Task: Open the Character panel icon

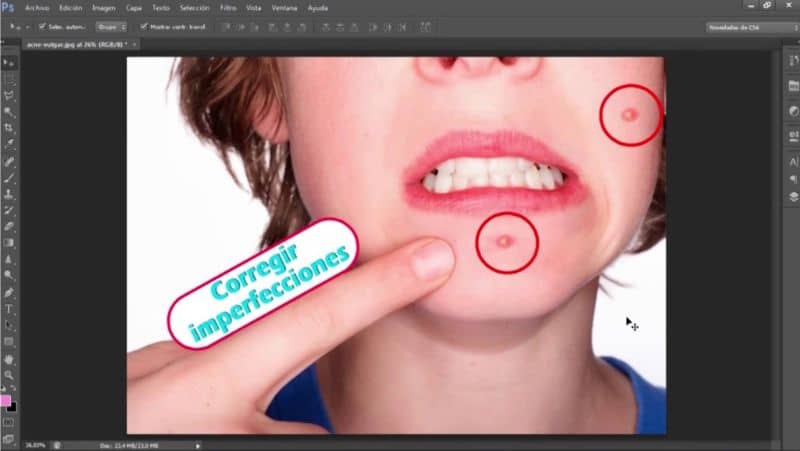Action: [793, 162]
